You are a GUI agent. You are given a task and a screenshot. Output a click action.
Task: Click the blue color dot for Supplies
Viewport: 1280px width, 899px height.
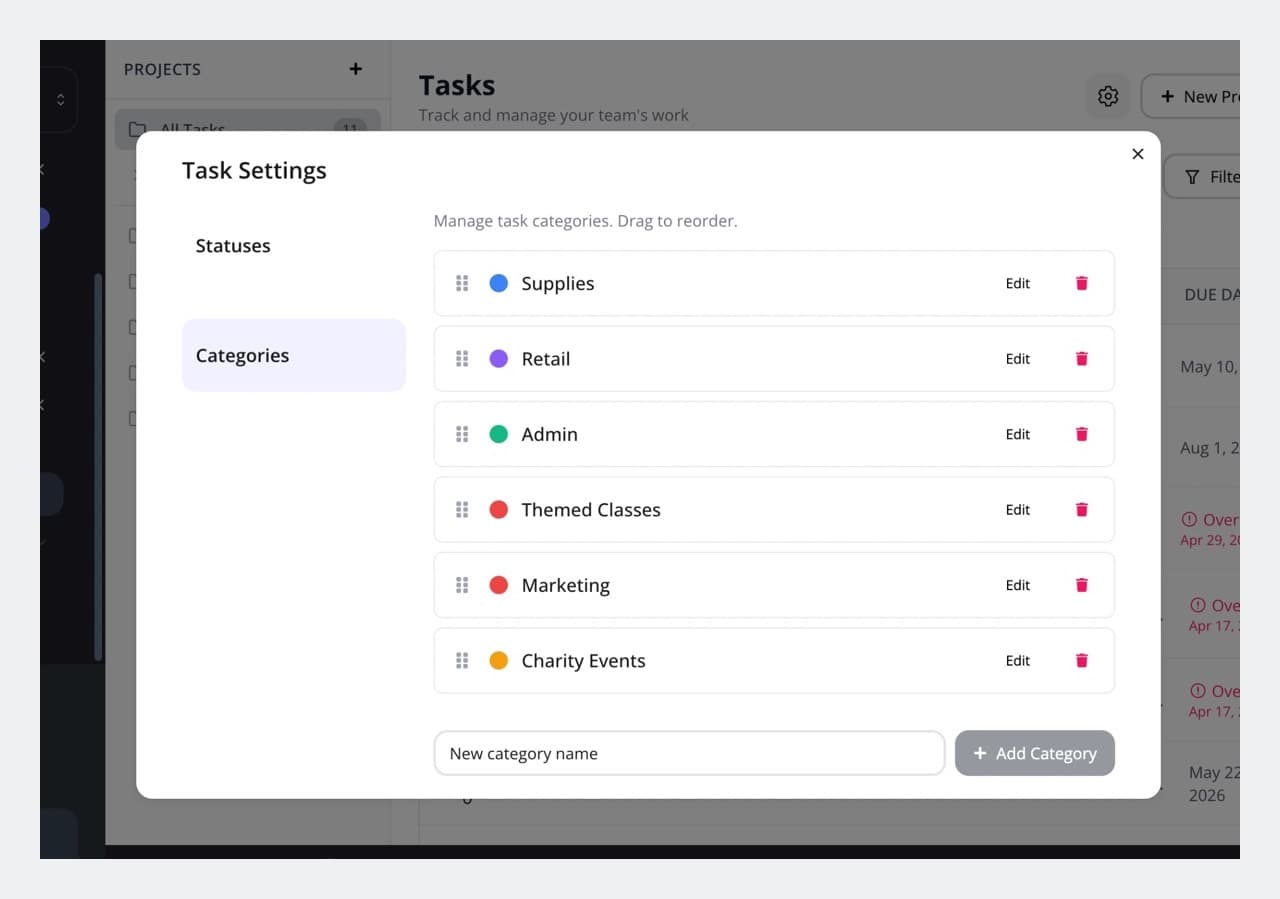pos(498,283)
